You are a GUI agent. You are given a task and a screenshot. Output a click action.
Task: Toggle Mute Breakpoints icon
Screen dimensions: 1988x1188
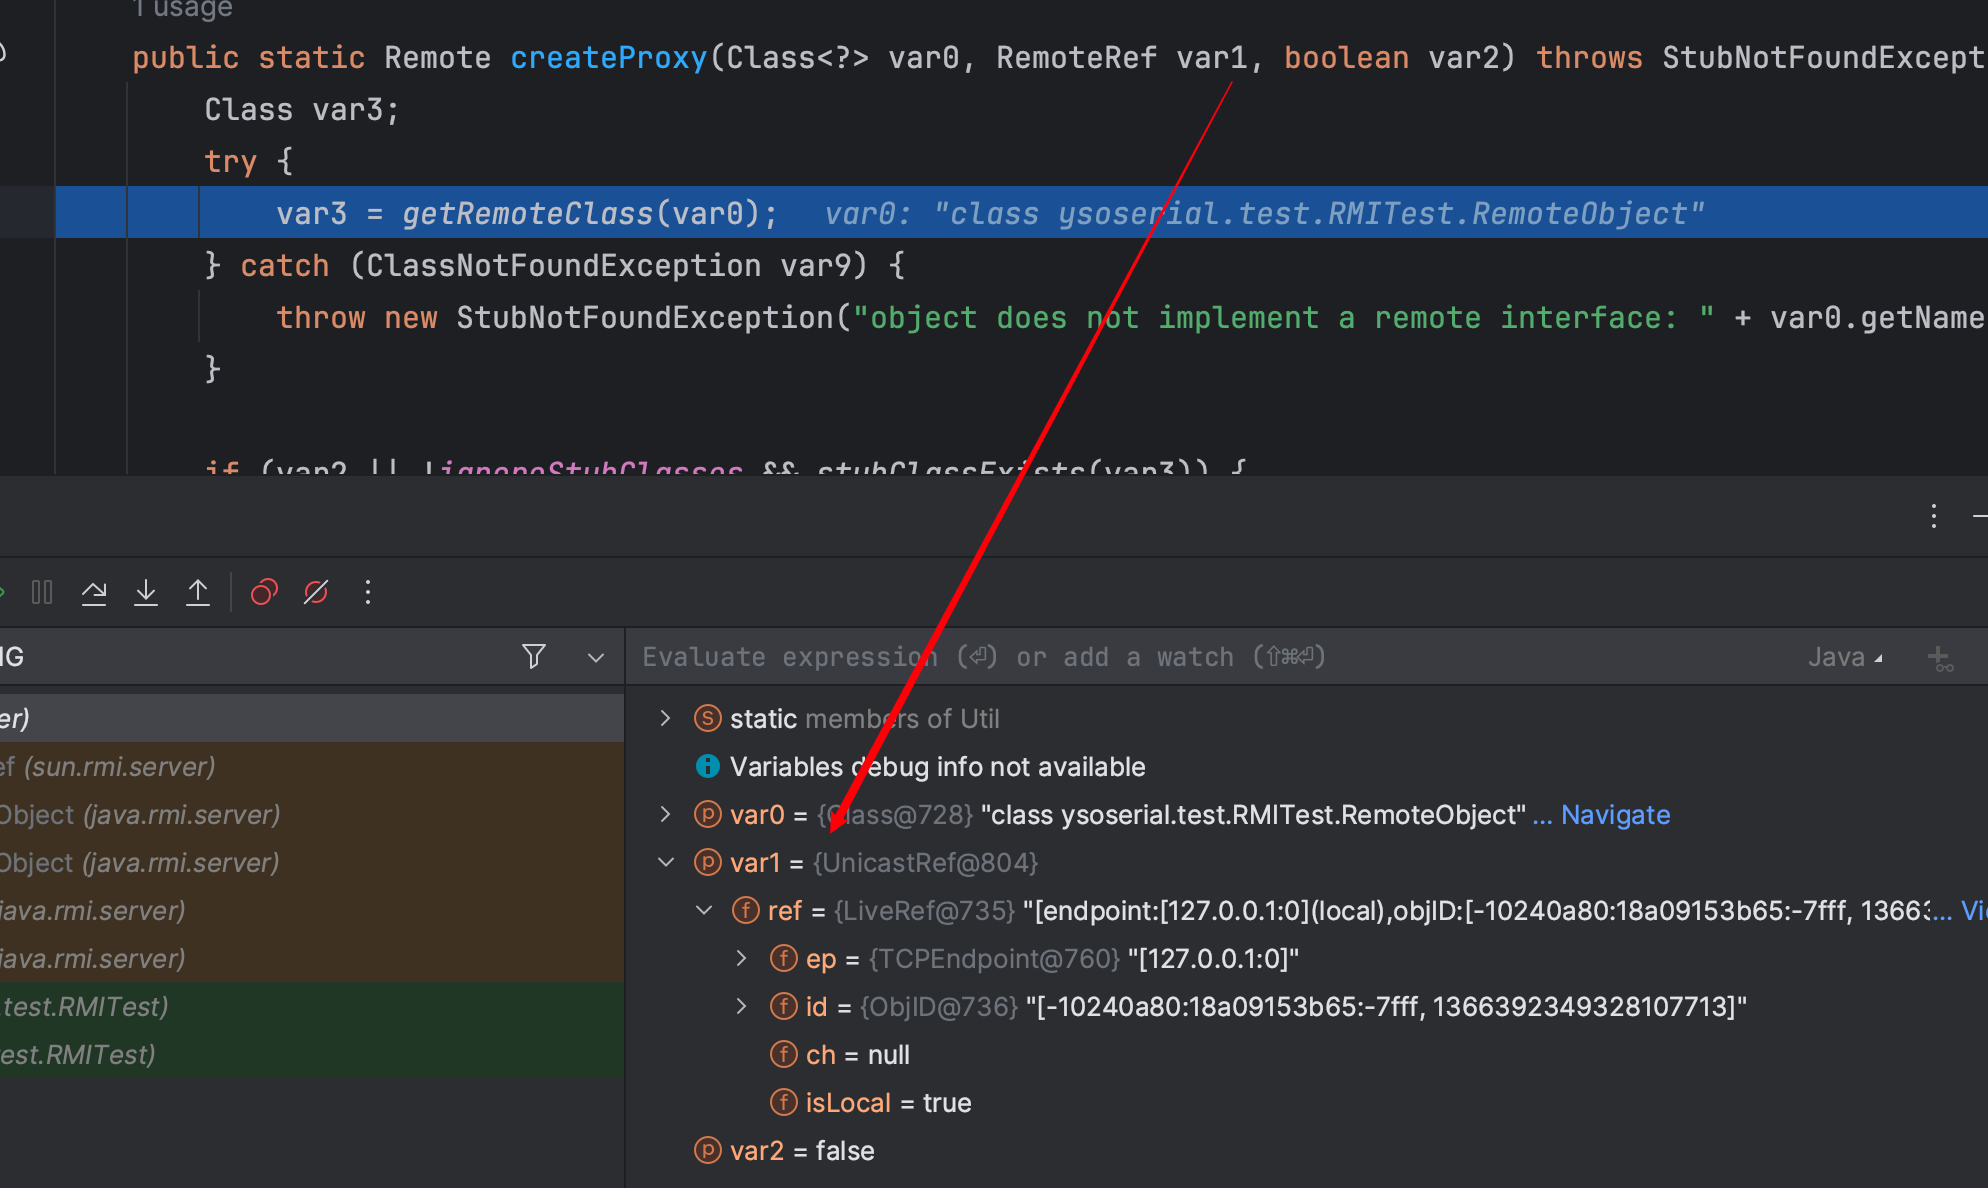pos(316,593)
